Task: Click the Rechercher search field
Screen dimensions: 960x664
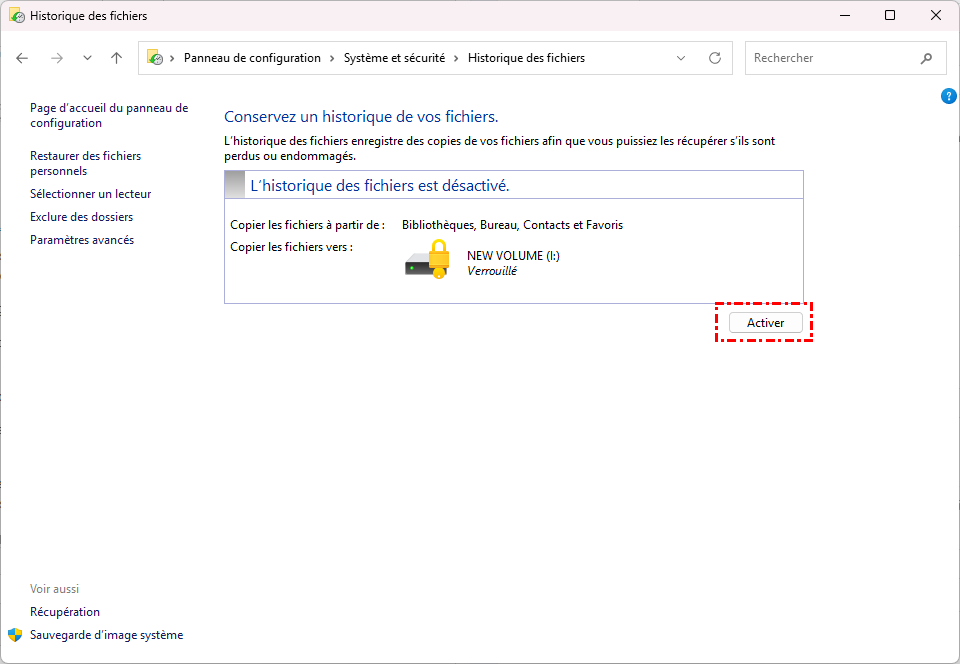Action: (x=830, y=58)
